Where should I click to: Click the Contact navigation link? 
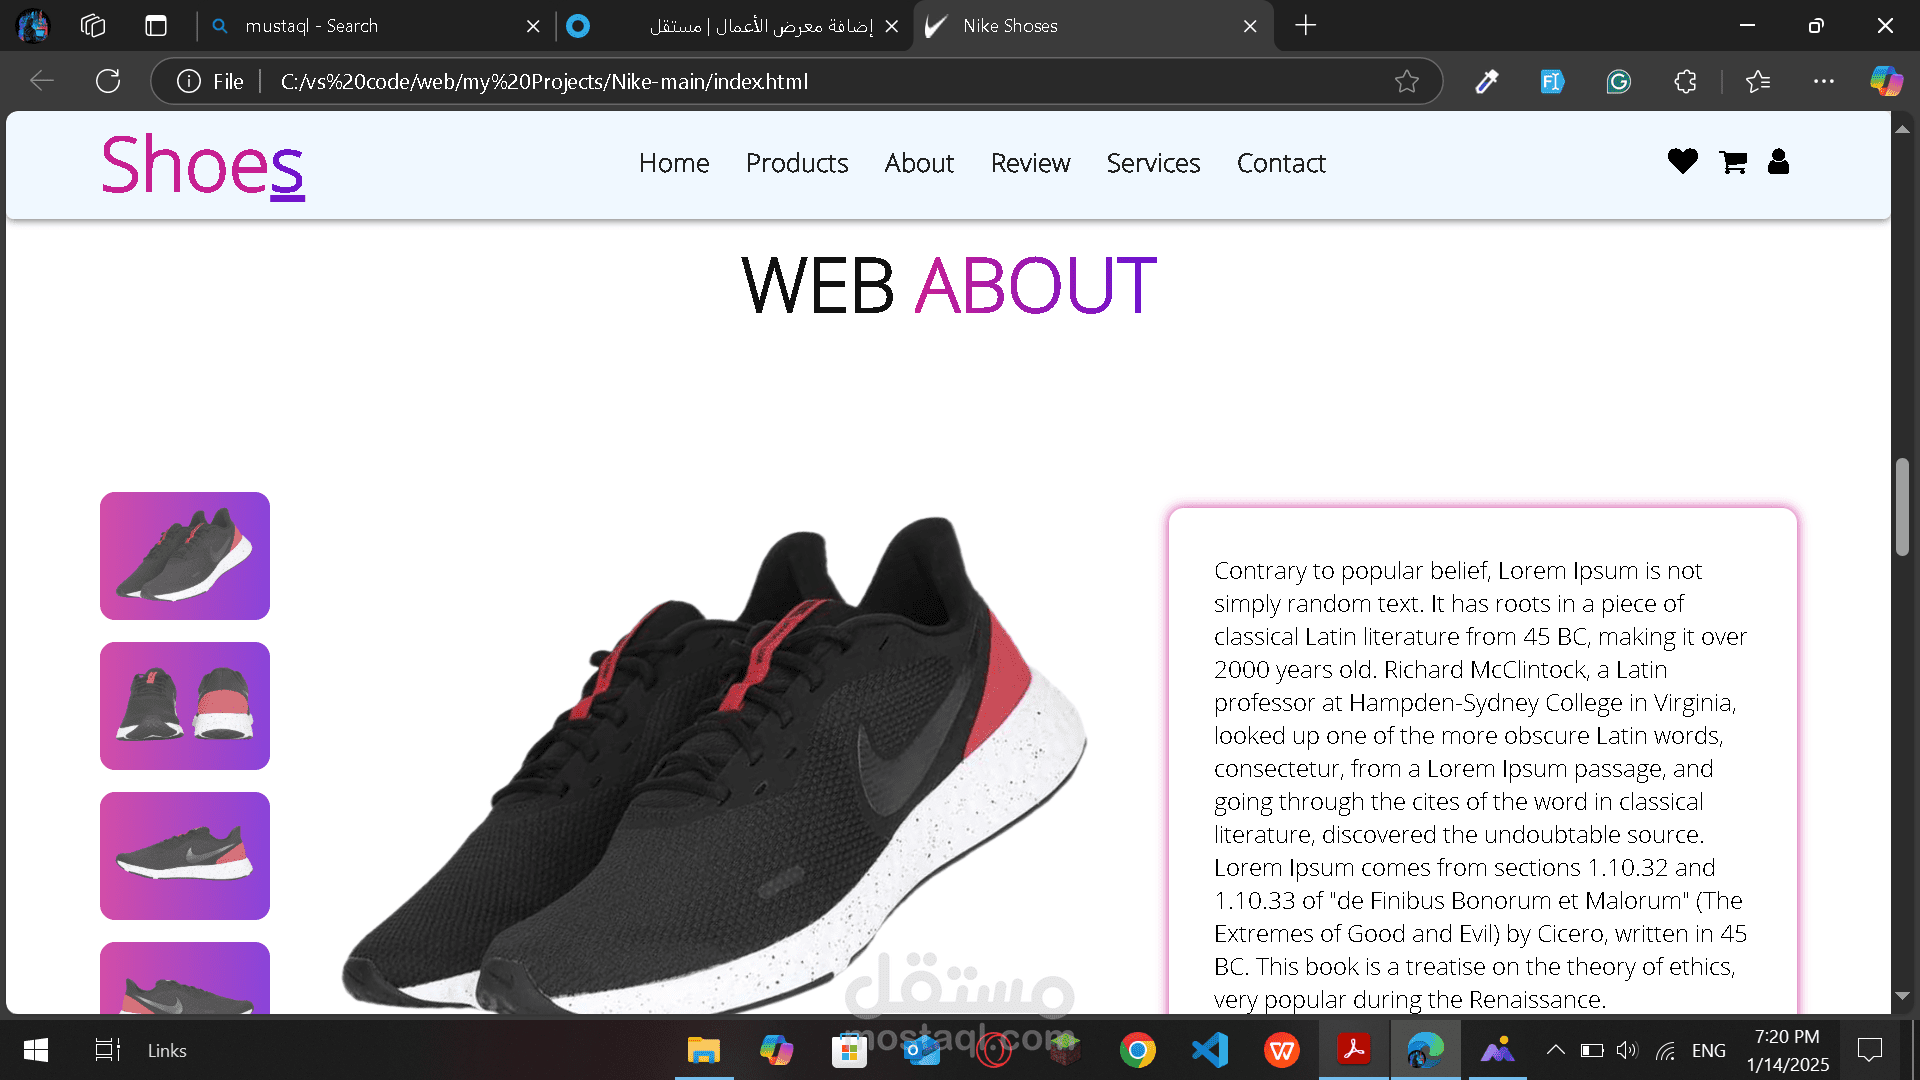click(1280, 163)
